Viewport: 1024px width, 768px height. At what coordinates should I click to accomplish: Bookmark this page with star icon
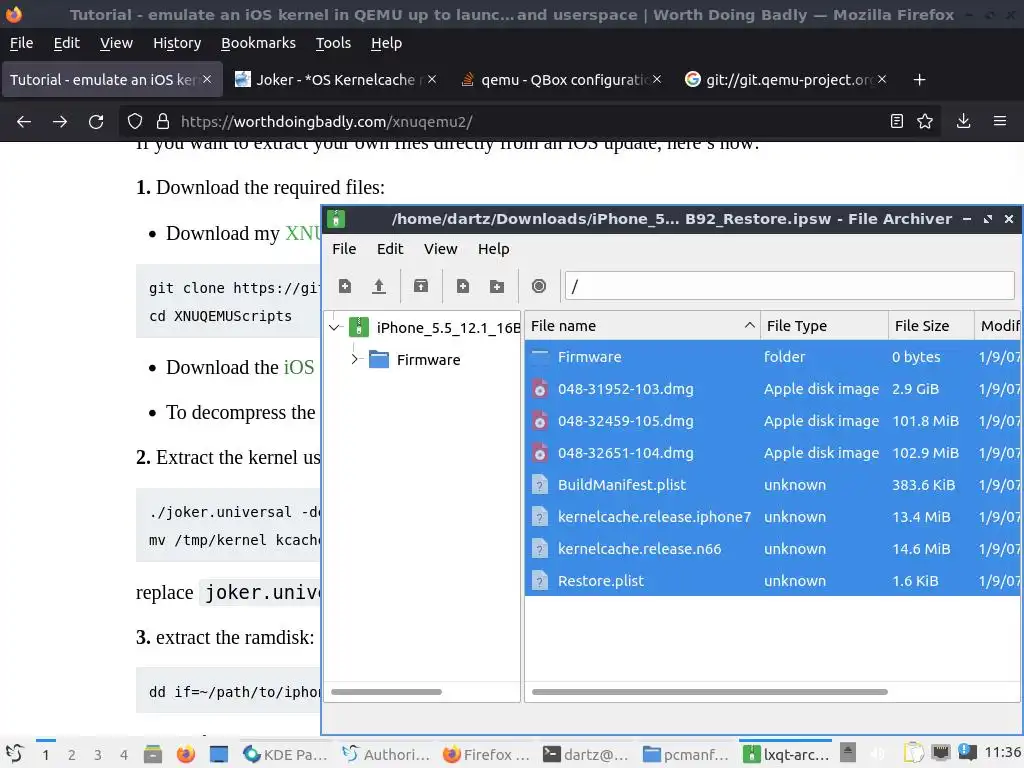pos(925,121)
